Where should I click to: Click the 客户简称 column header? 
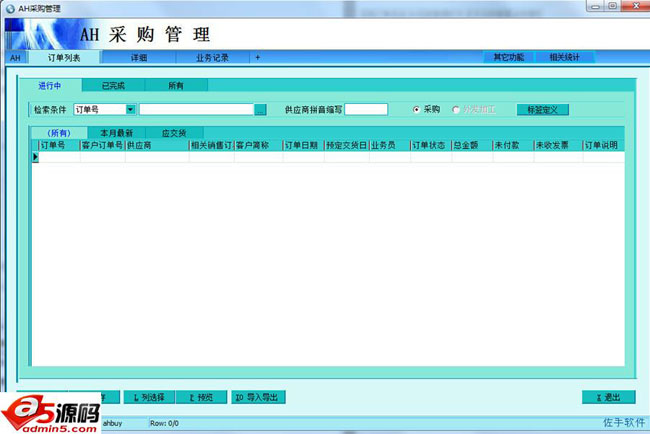259,145
